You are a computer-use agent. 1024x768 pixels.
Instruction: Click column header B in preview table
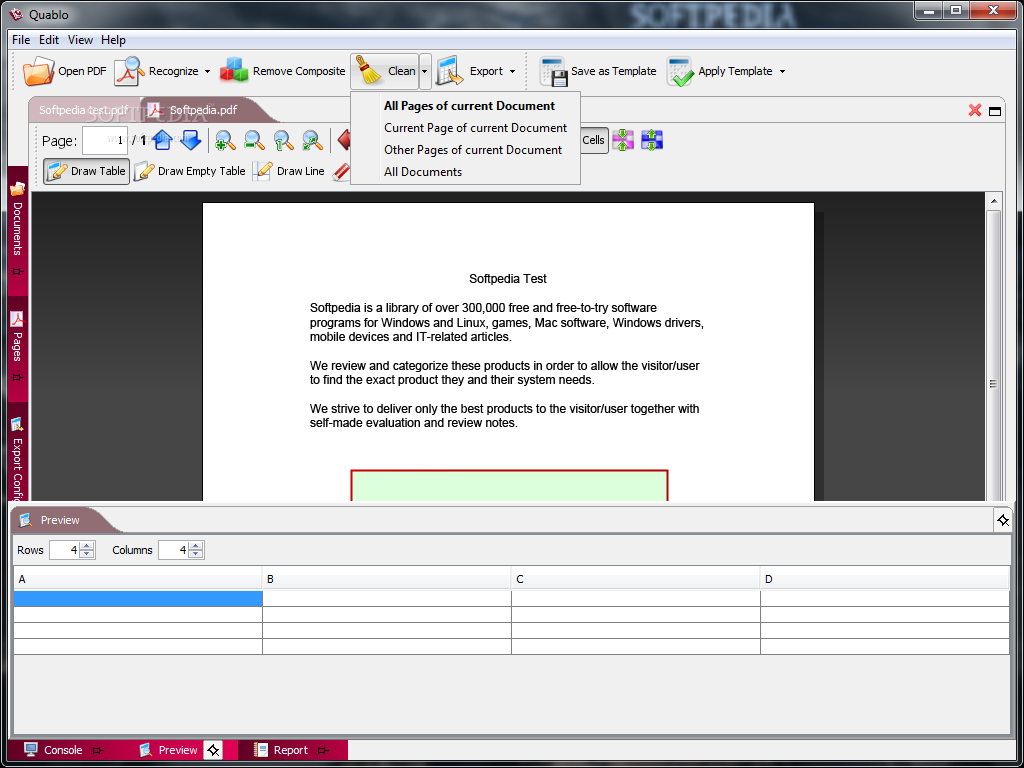(x=386, y=579)
